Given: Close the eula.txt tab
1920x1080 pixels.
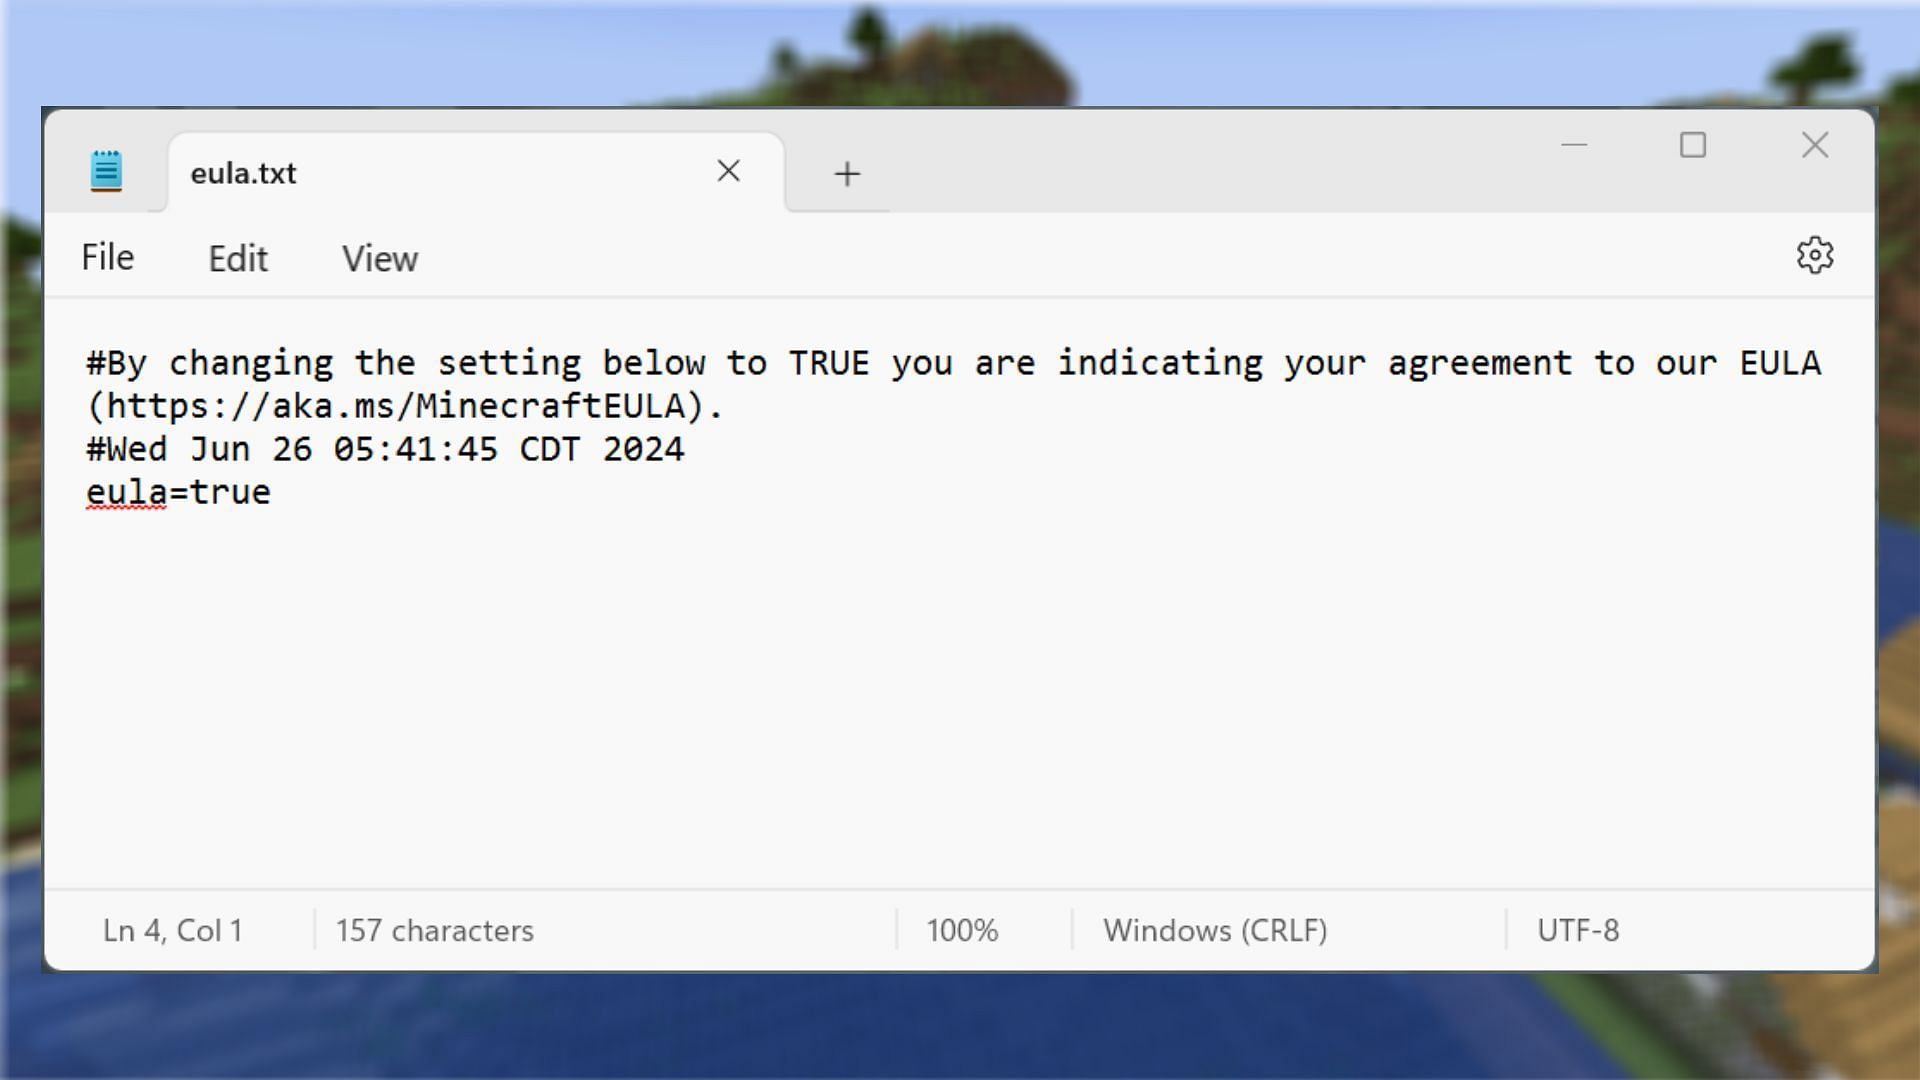Looking at the screenshot, I should pyautogui.click(x=727, y=171).
